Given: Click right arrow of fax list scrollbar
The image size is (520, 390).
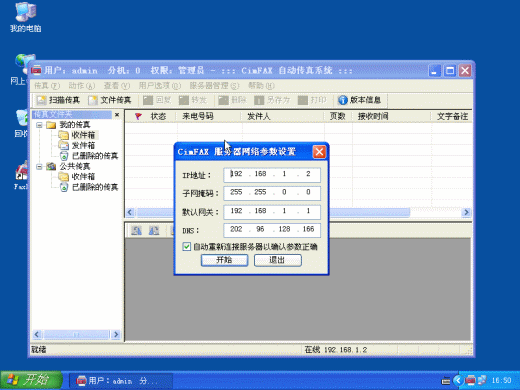Looking at the screenshot, I should click(466, 212).
